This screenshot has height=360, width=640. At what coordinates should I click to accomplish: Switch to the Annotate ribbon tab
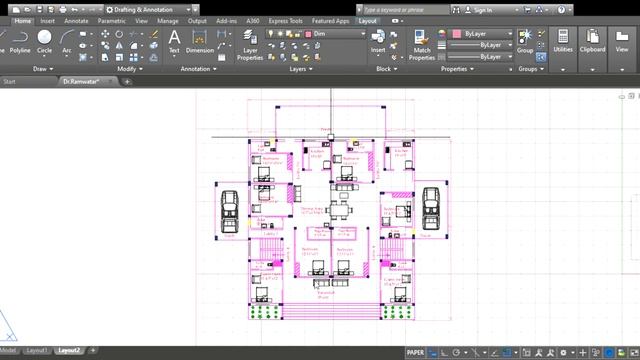(x=76, y=21)
